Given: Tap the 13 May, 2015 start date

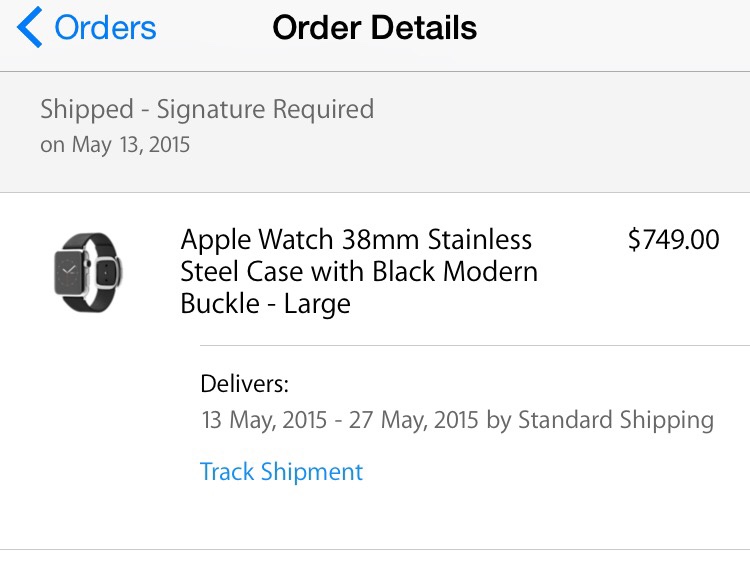Looking at the screenshot, I should point(264,420).
